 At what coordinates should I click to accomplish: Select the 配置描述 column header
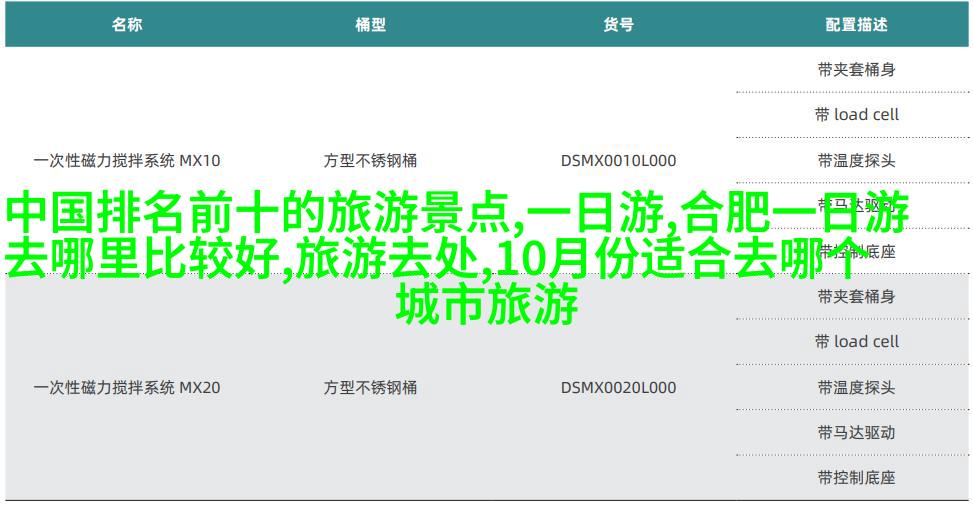[856, 25]
